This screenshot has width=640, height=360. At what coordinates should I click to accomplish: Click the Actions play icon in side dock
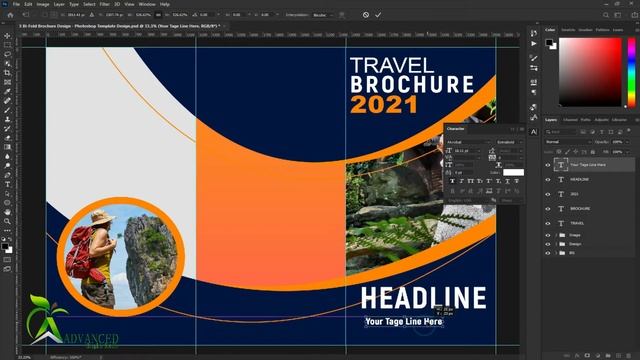click(x=534, y=43)
